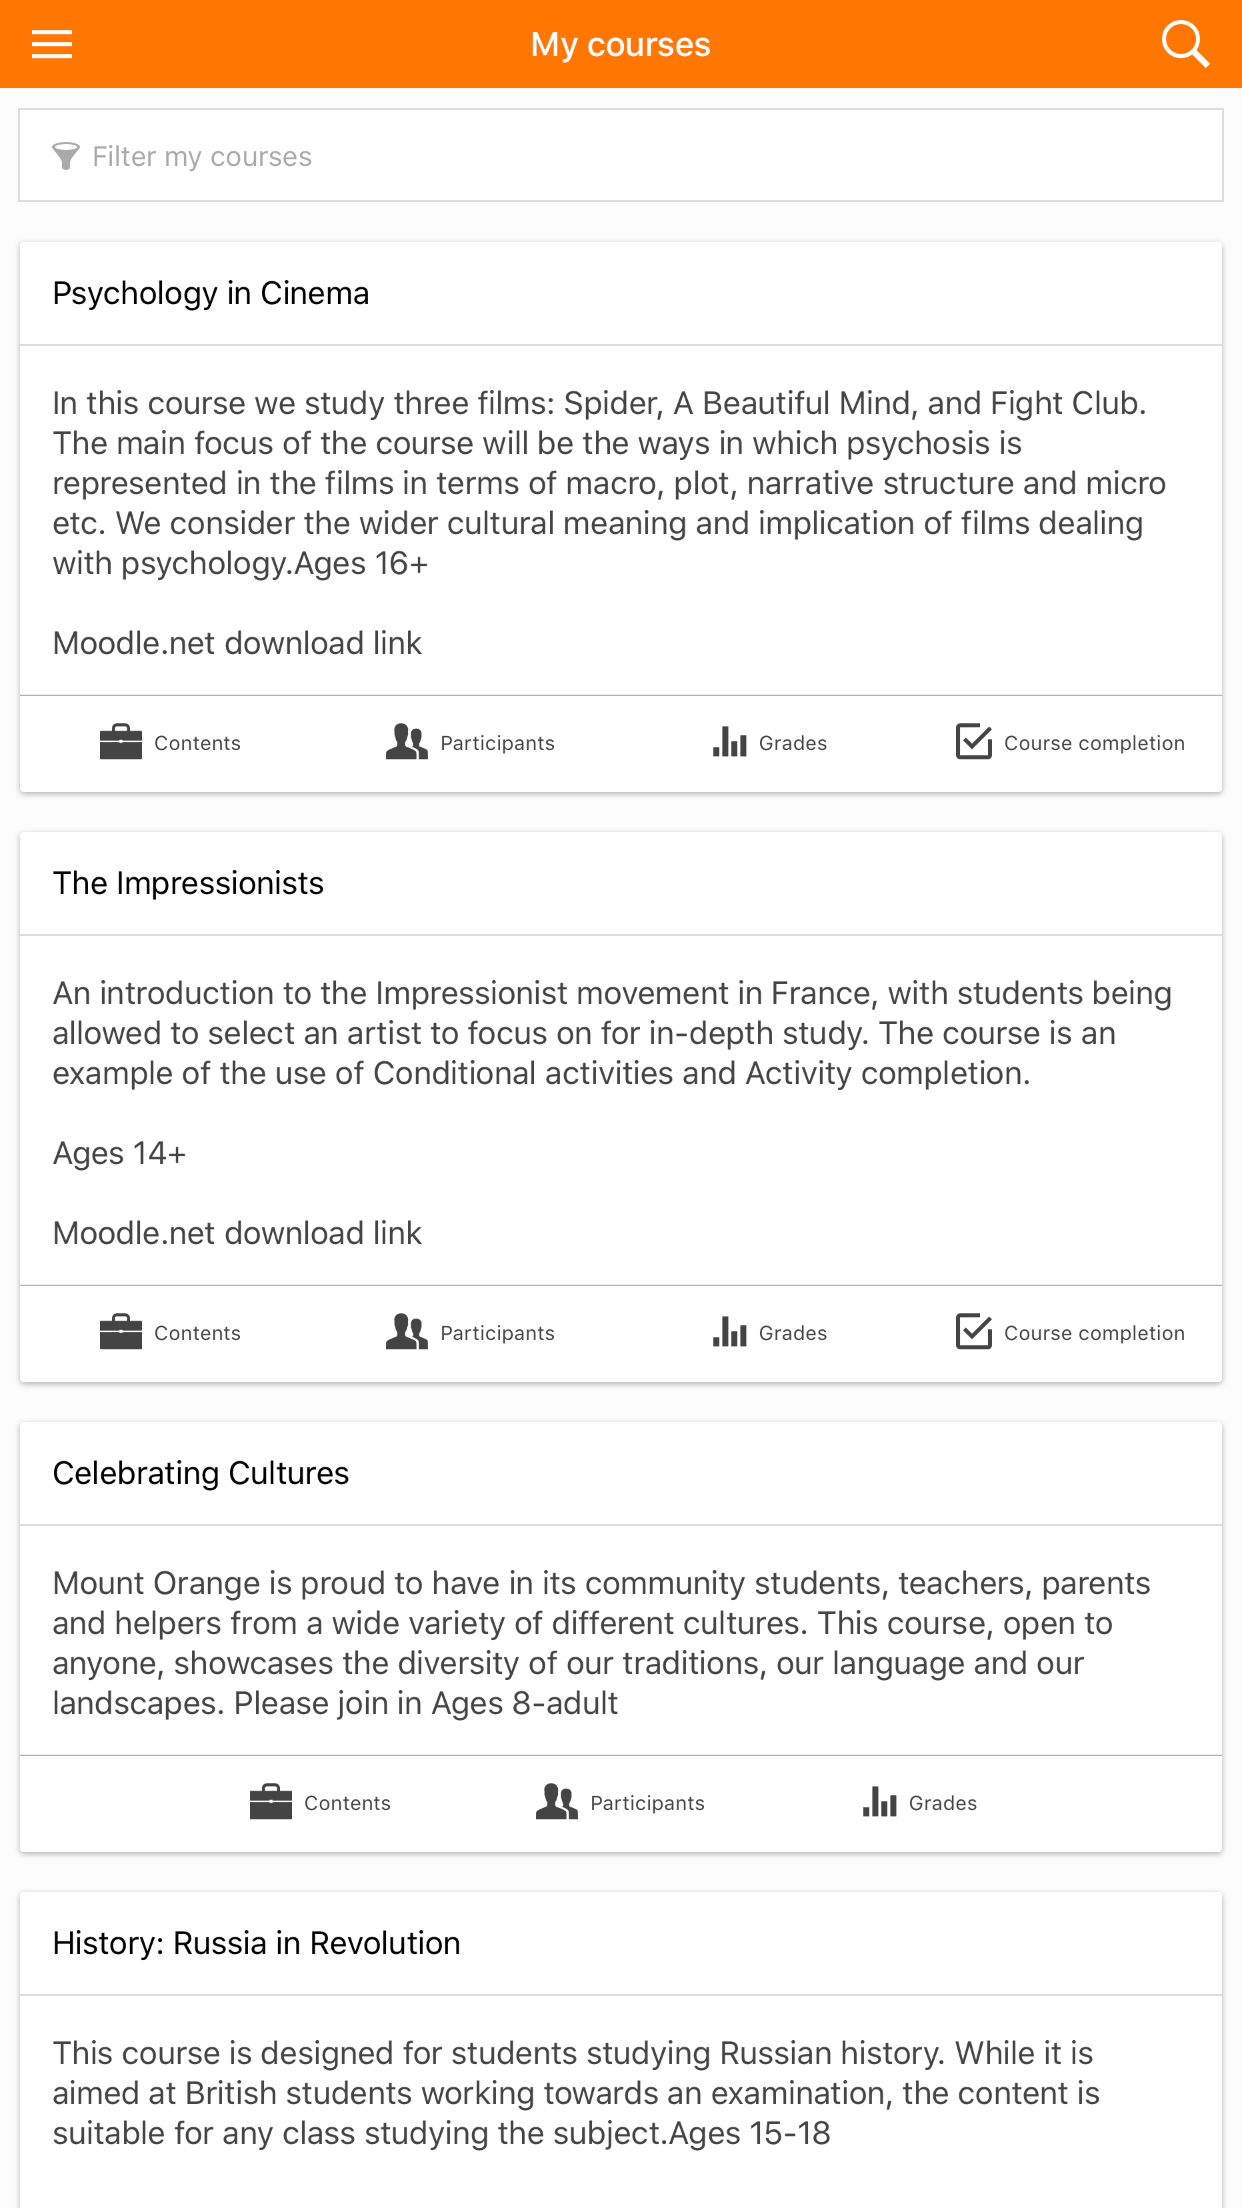Open Course completion for The Impressionists
This screenshot has height=2208, width=1242.
pyautogui.click(x=1070, y=1333)
